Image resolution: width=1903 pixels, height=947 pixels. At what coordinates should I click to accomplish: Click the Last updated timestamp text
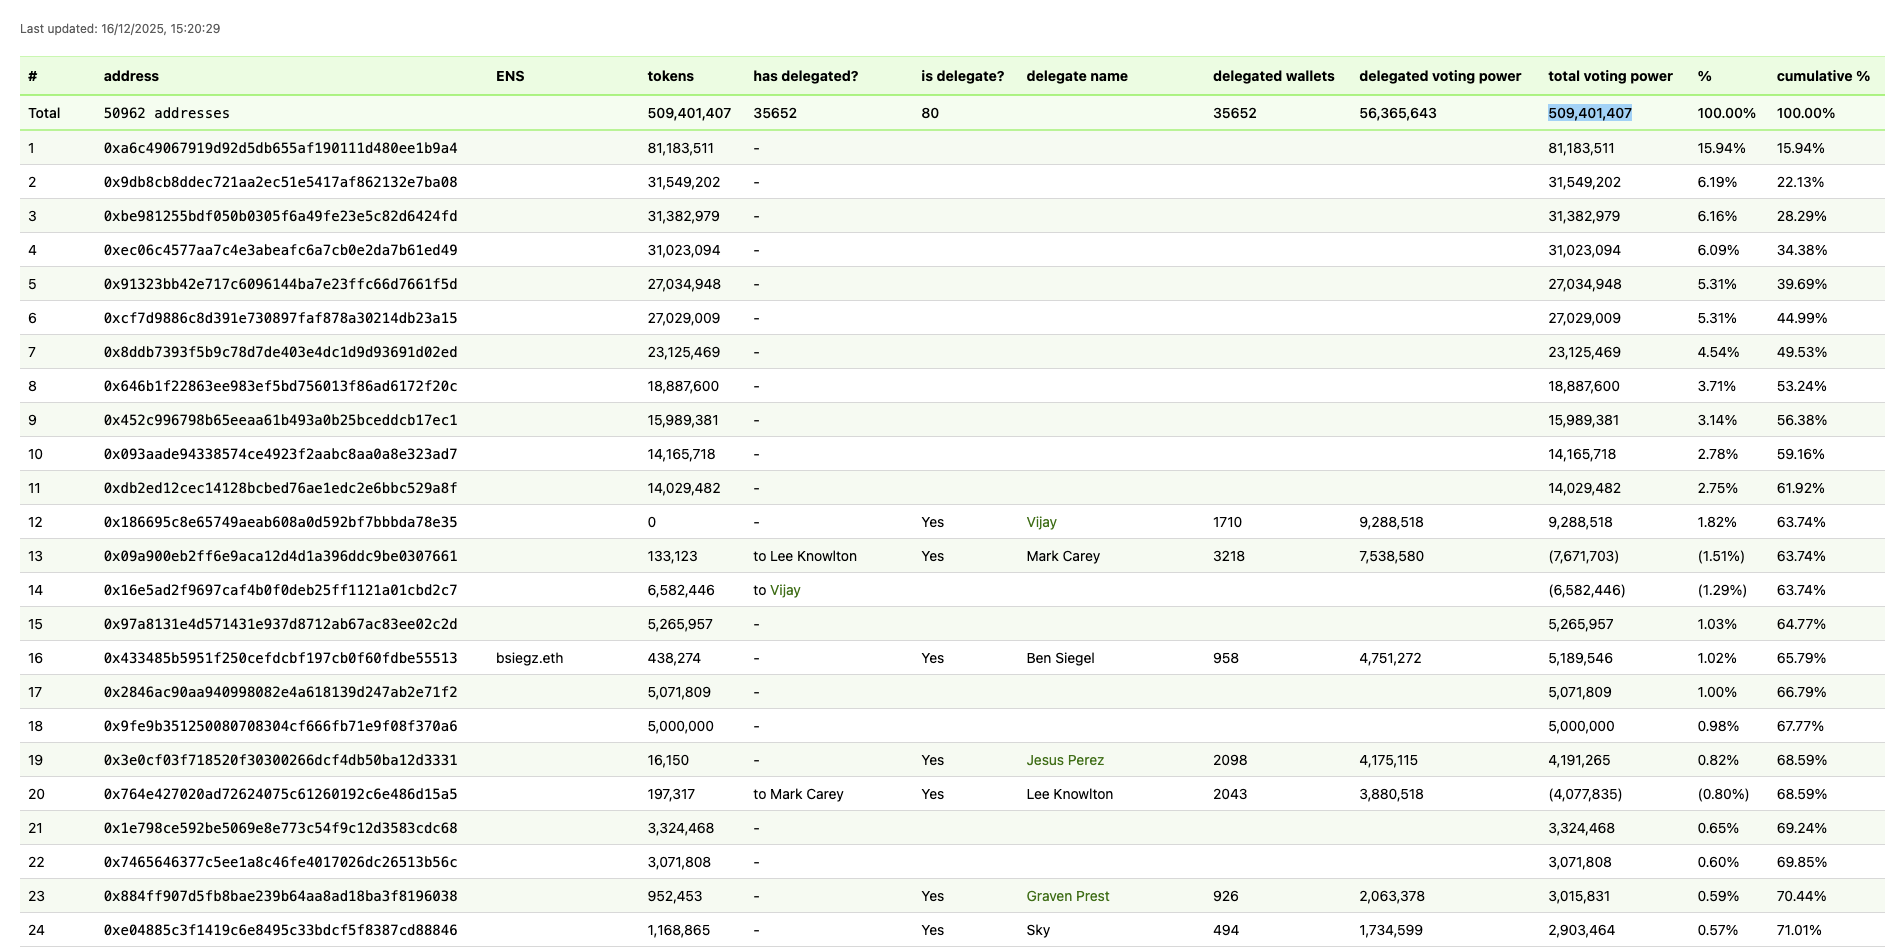point(120,29)
